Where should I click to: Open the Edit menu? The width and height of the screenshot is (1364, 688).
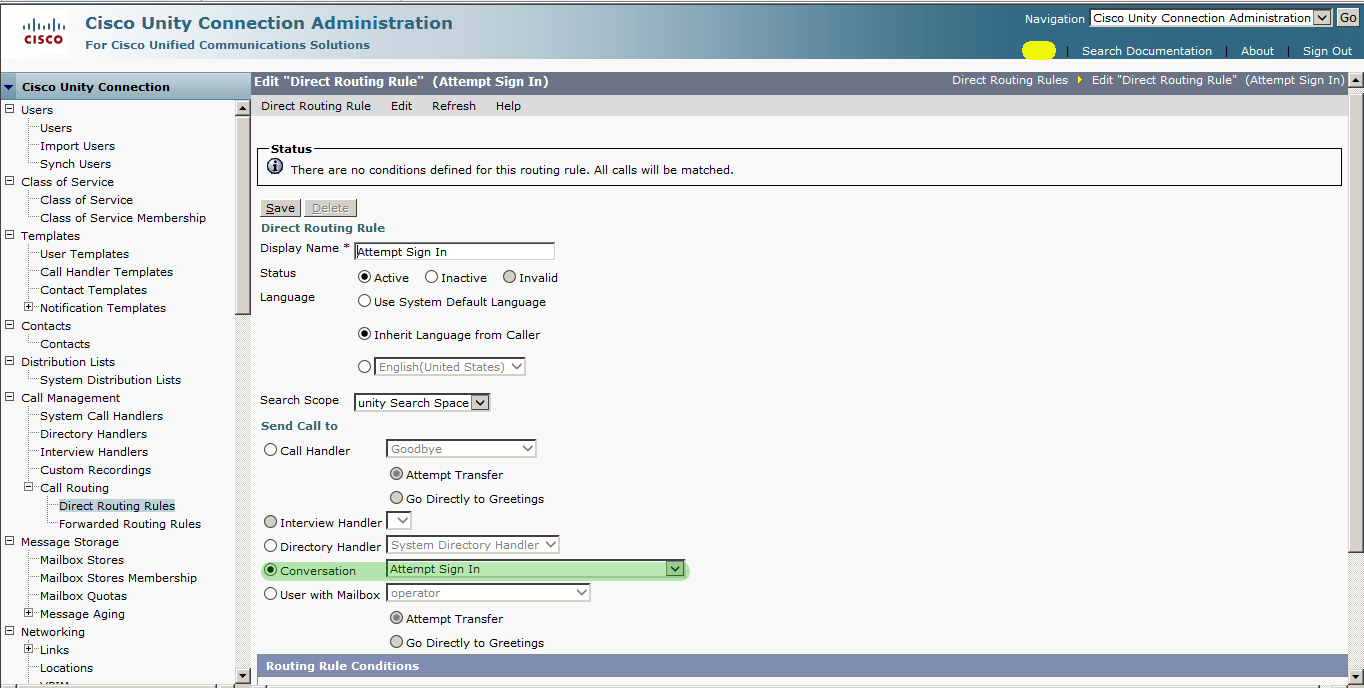[x=401, y=105]
